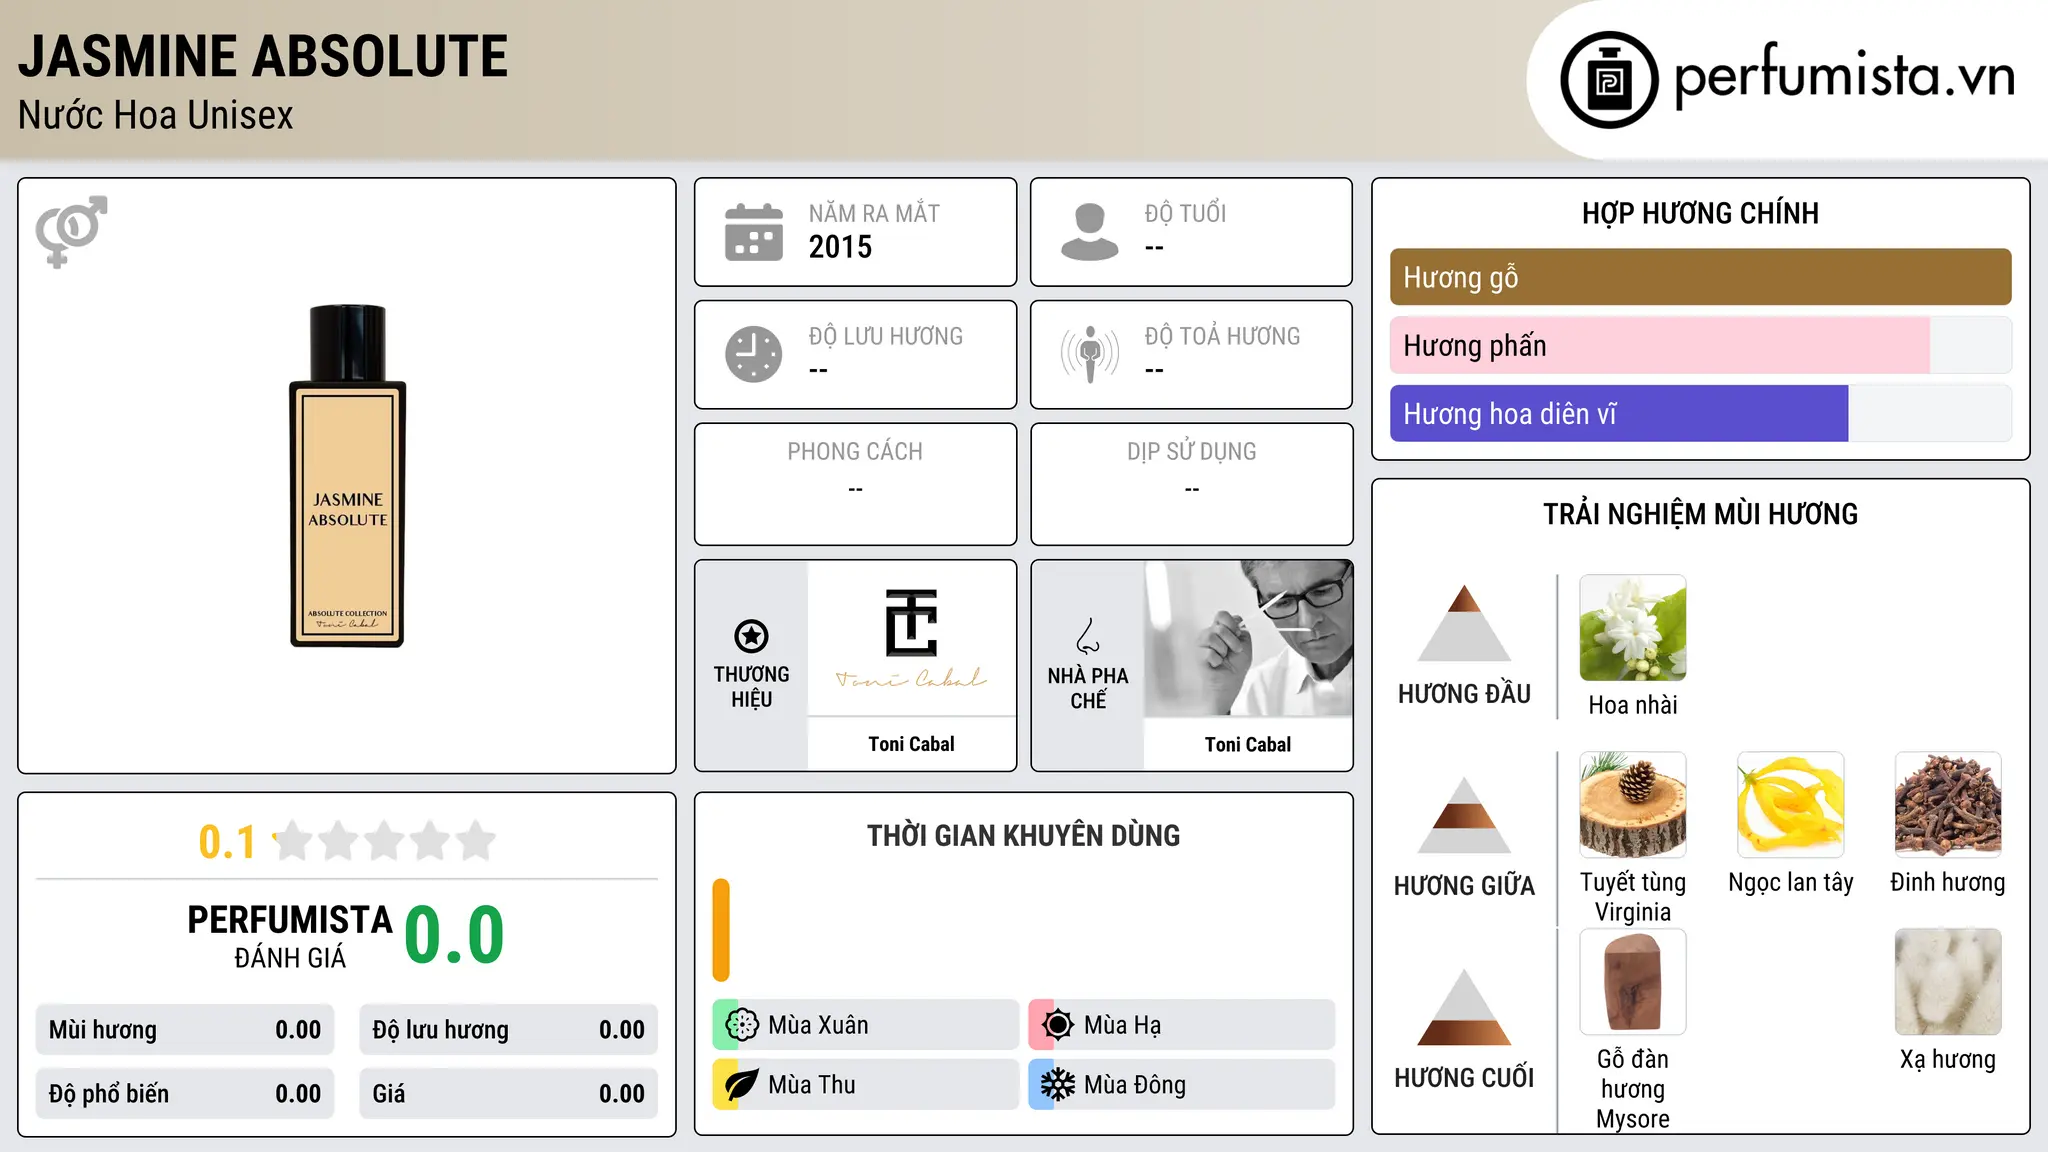Click the clock icon beside ĐỘ LƯU HƯƠNG

[x=753, y=354]
